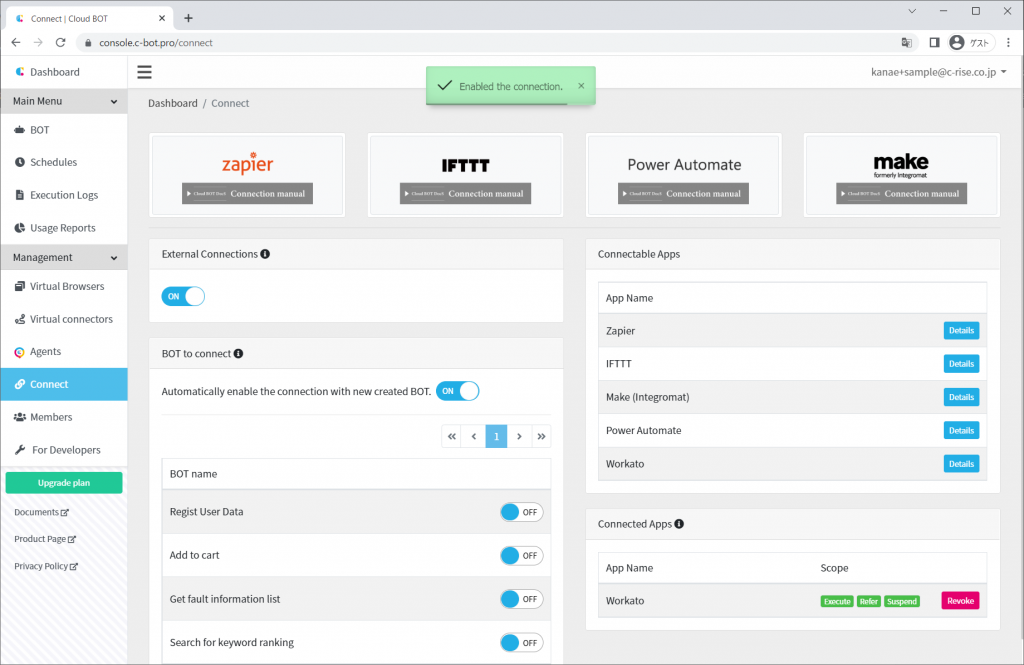Image resolution: width=1024 pixels, height=665 pixels.
Task: Open the browser translate icon
Action: [x=906, y=42]
